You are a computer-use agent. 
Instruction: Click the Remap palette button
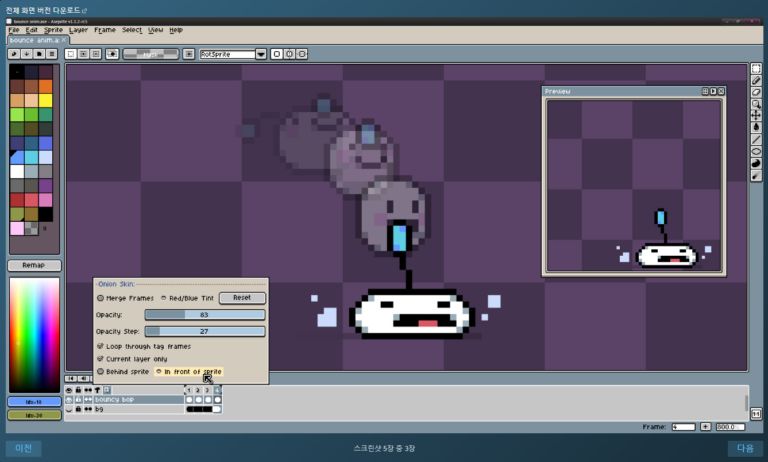pyautogui.click(x=34, y=265)
